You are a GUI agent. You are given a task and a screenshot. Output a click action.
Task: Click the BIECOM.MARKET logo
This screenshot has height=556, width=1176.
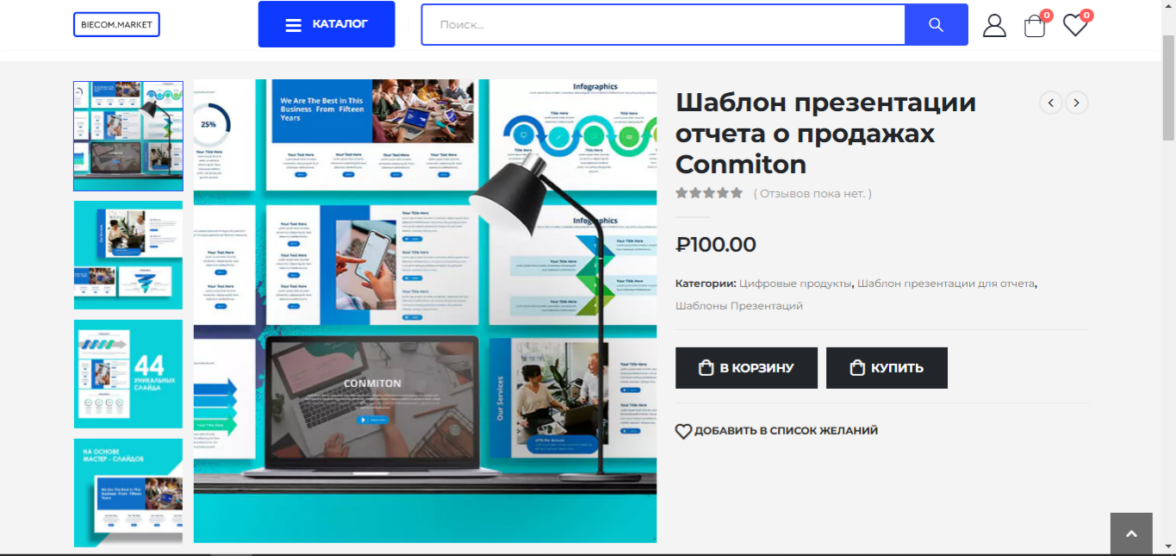click(116, 24)
